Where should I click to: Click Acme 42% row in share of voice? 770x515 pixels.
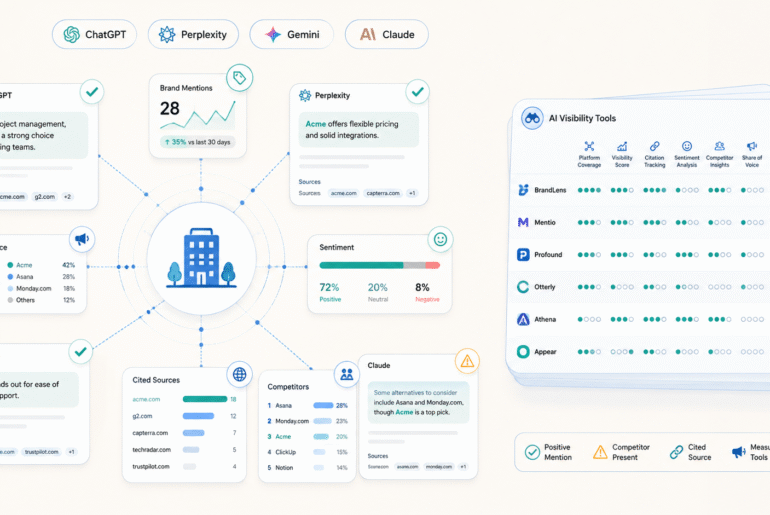41,265
